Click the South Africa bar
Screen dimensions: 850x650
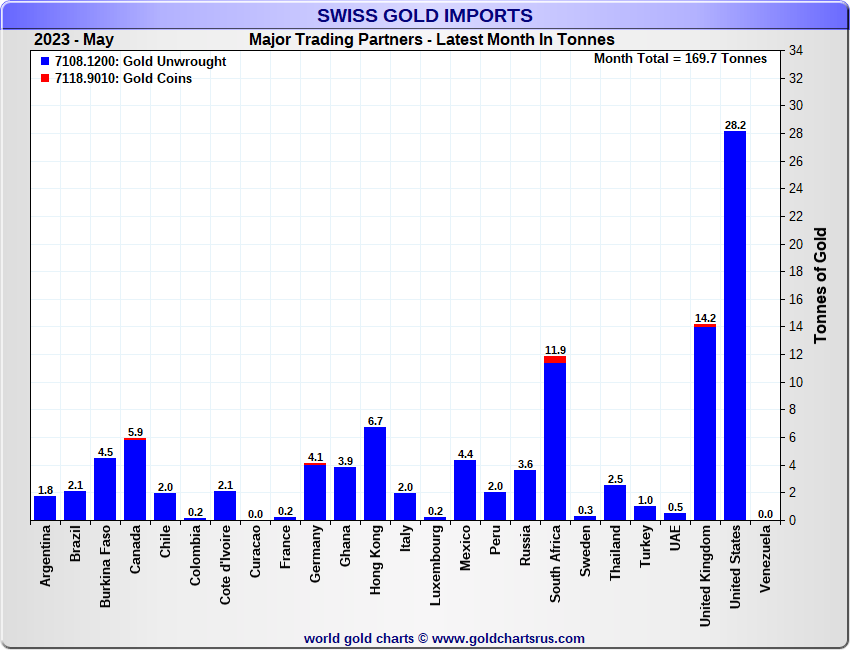tap(555, 440)
